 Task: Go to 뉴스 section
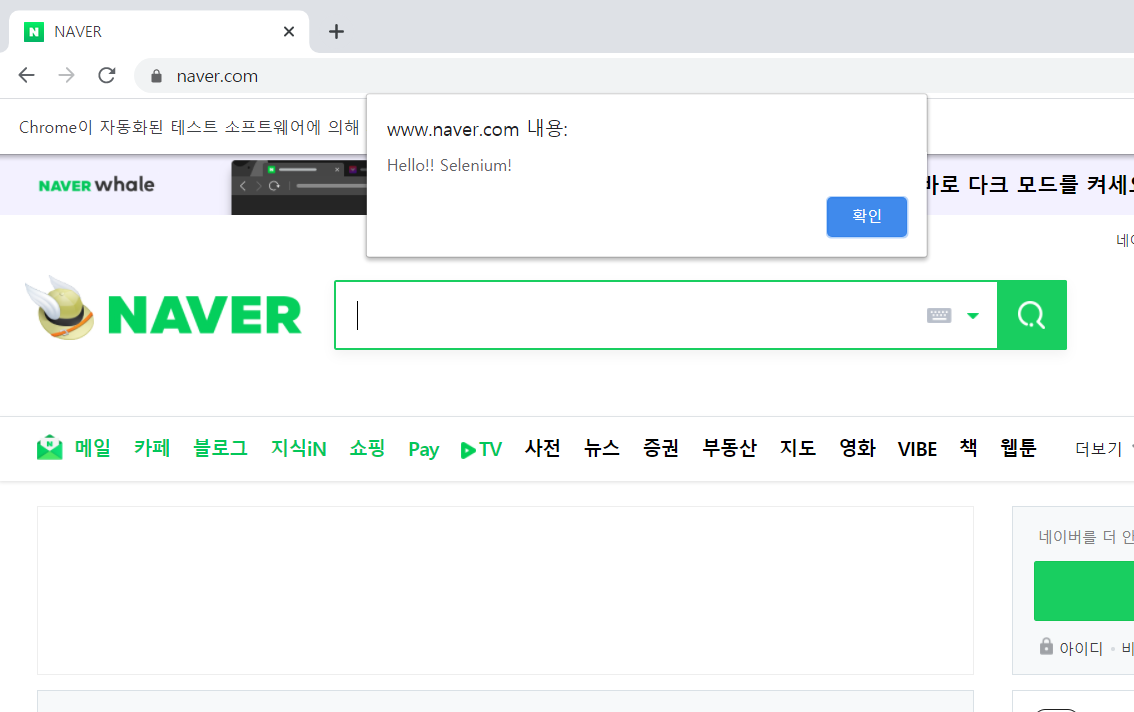(602, 448)
